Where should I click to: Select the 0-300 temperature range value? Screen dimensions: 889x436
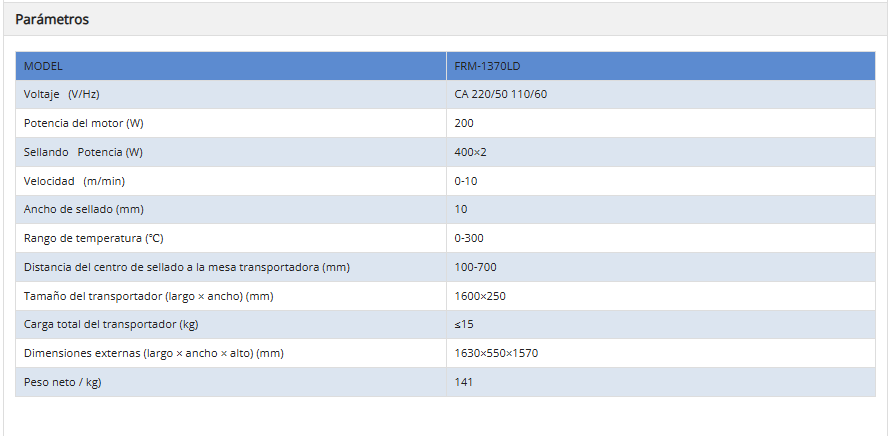pos(470,238)
